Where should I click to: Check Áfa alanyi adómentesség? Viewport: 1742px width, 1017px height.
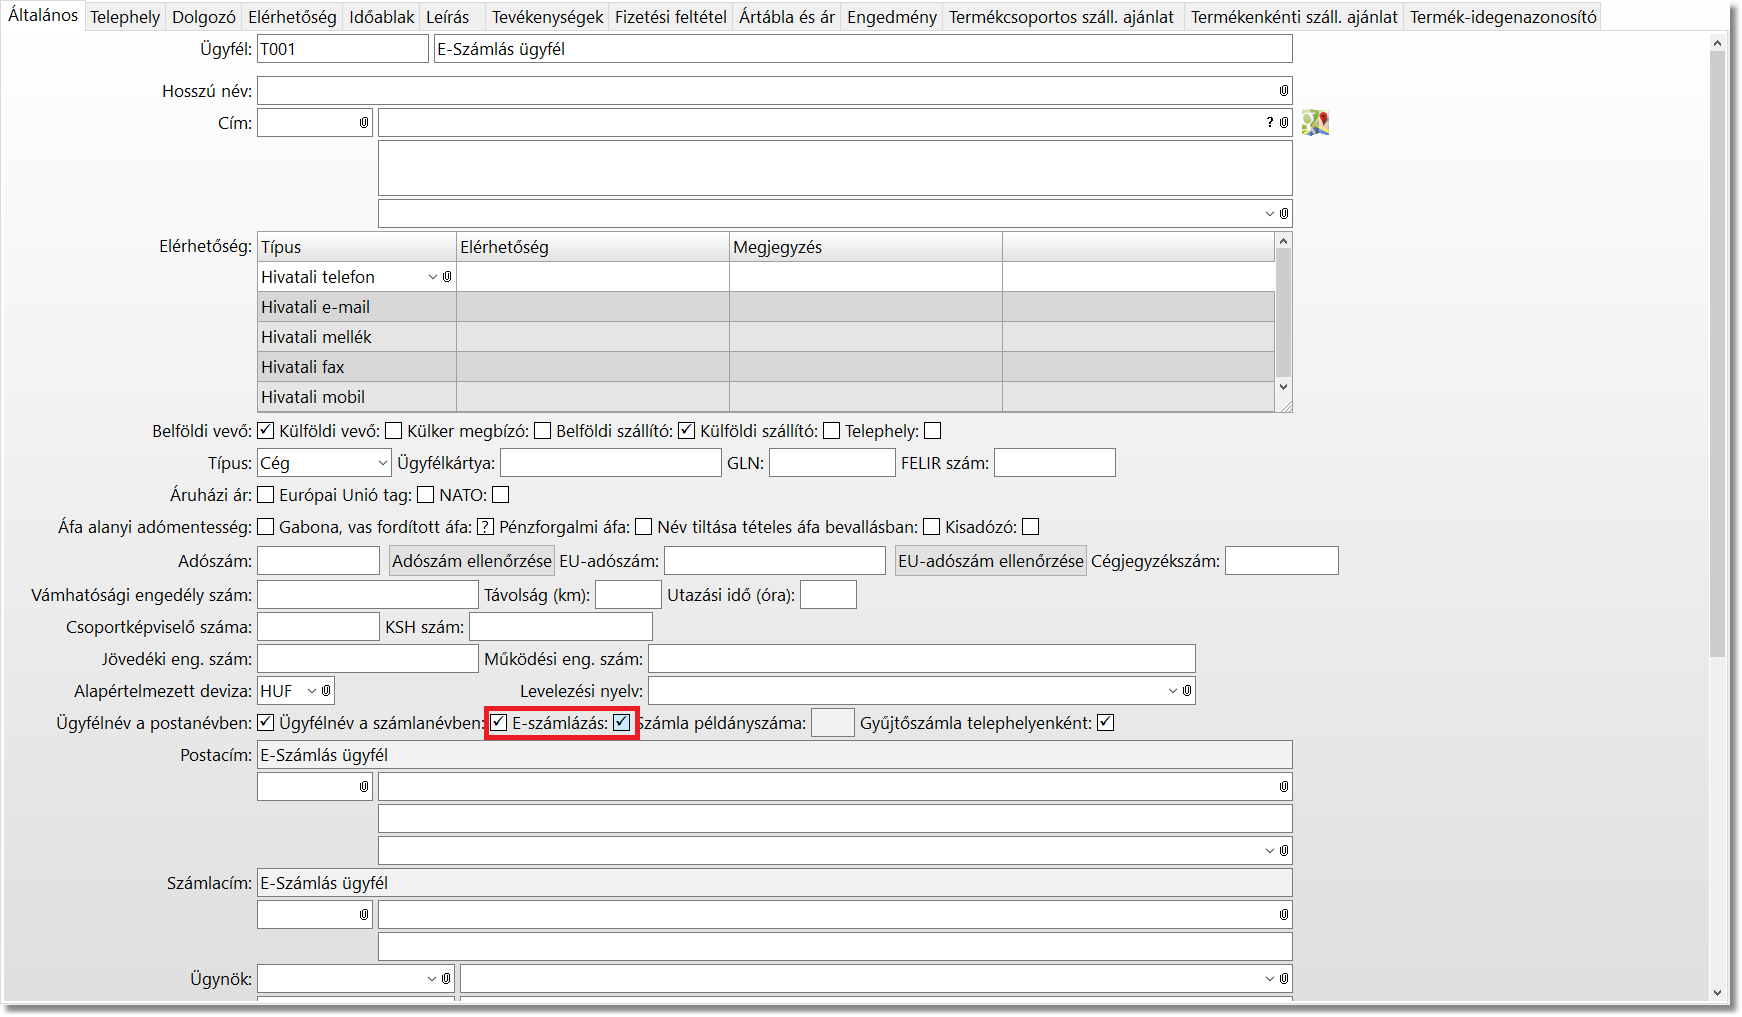pos(266,527)
